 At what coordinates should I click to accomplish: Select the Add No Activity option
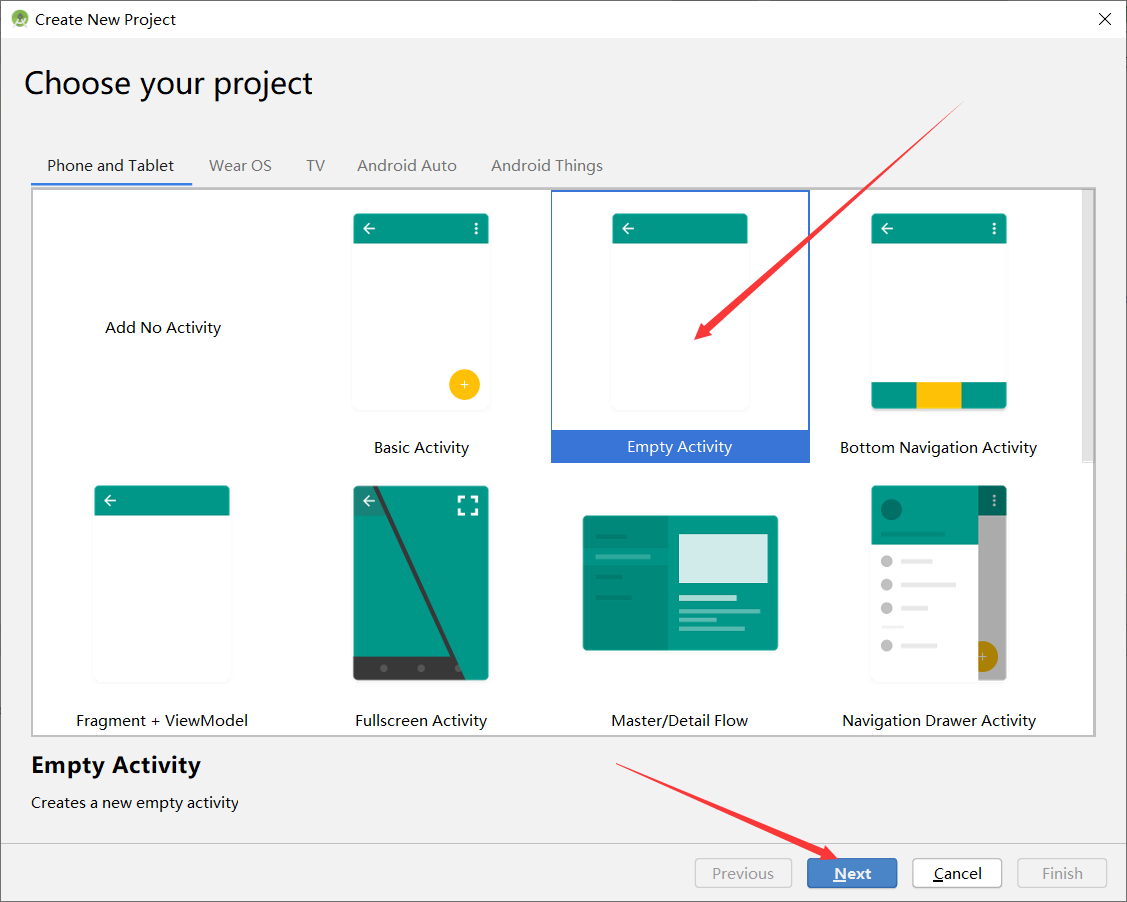tap(162, 327)
